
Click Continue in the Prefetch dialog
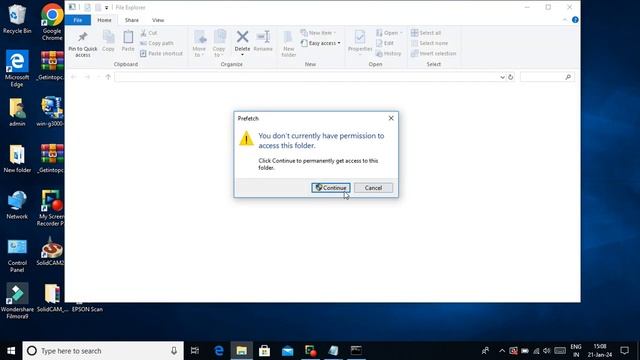[331, 188]
